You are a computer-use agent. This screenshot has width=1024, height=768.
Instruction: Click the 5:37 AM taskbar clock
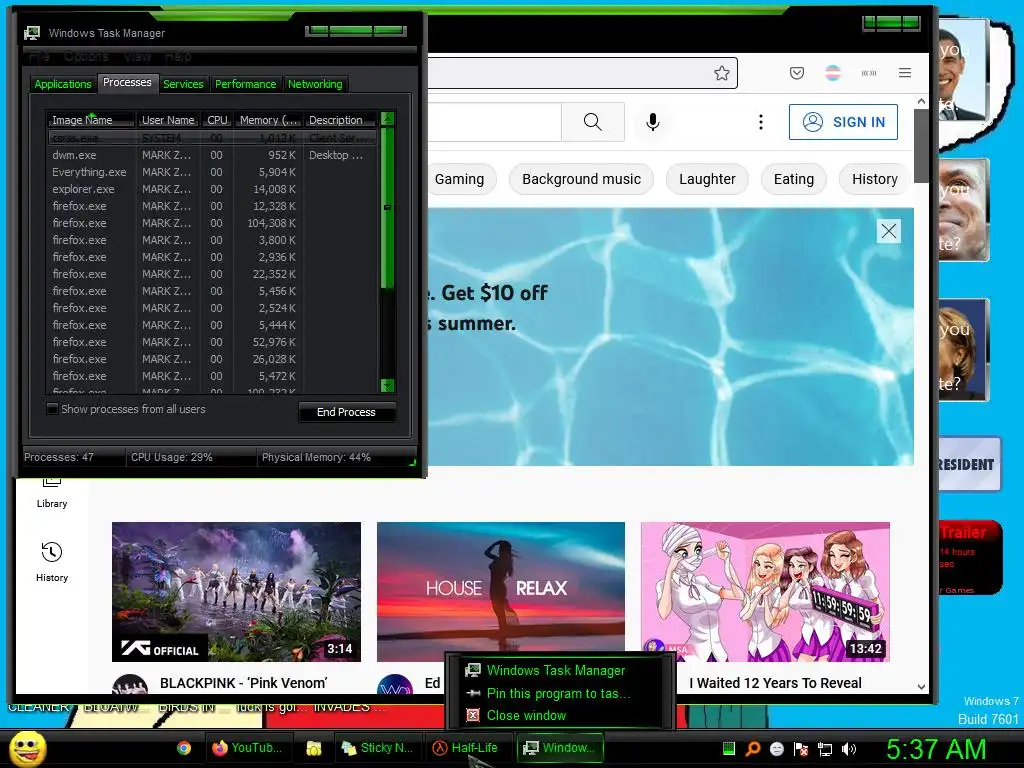tap(936, 749)
